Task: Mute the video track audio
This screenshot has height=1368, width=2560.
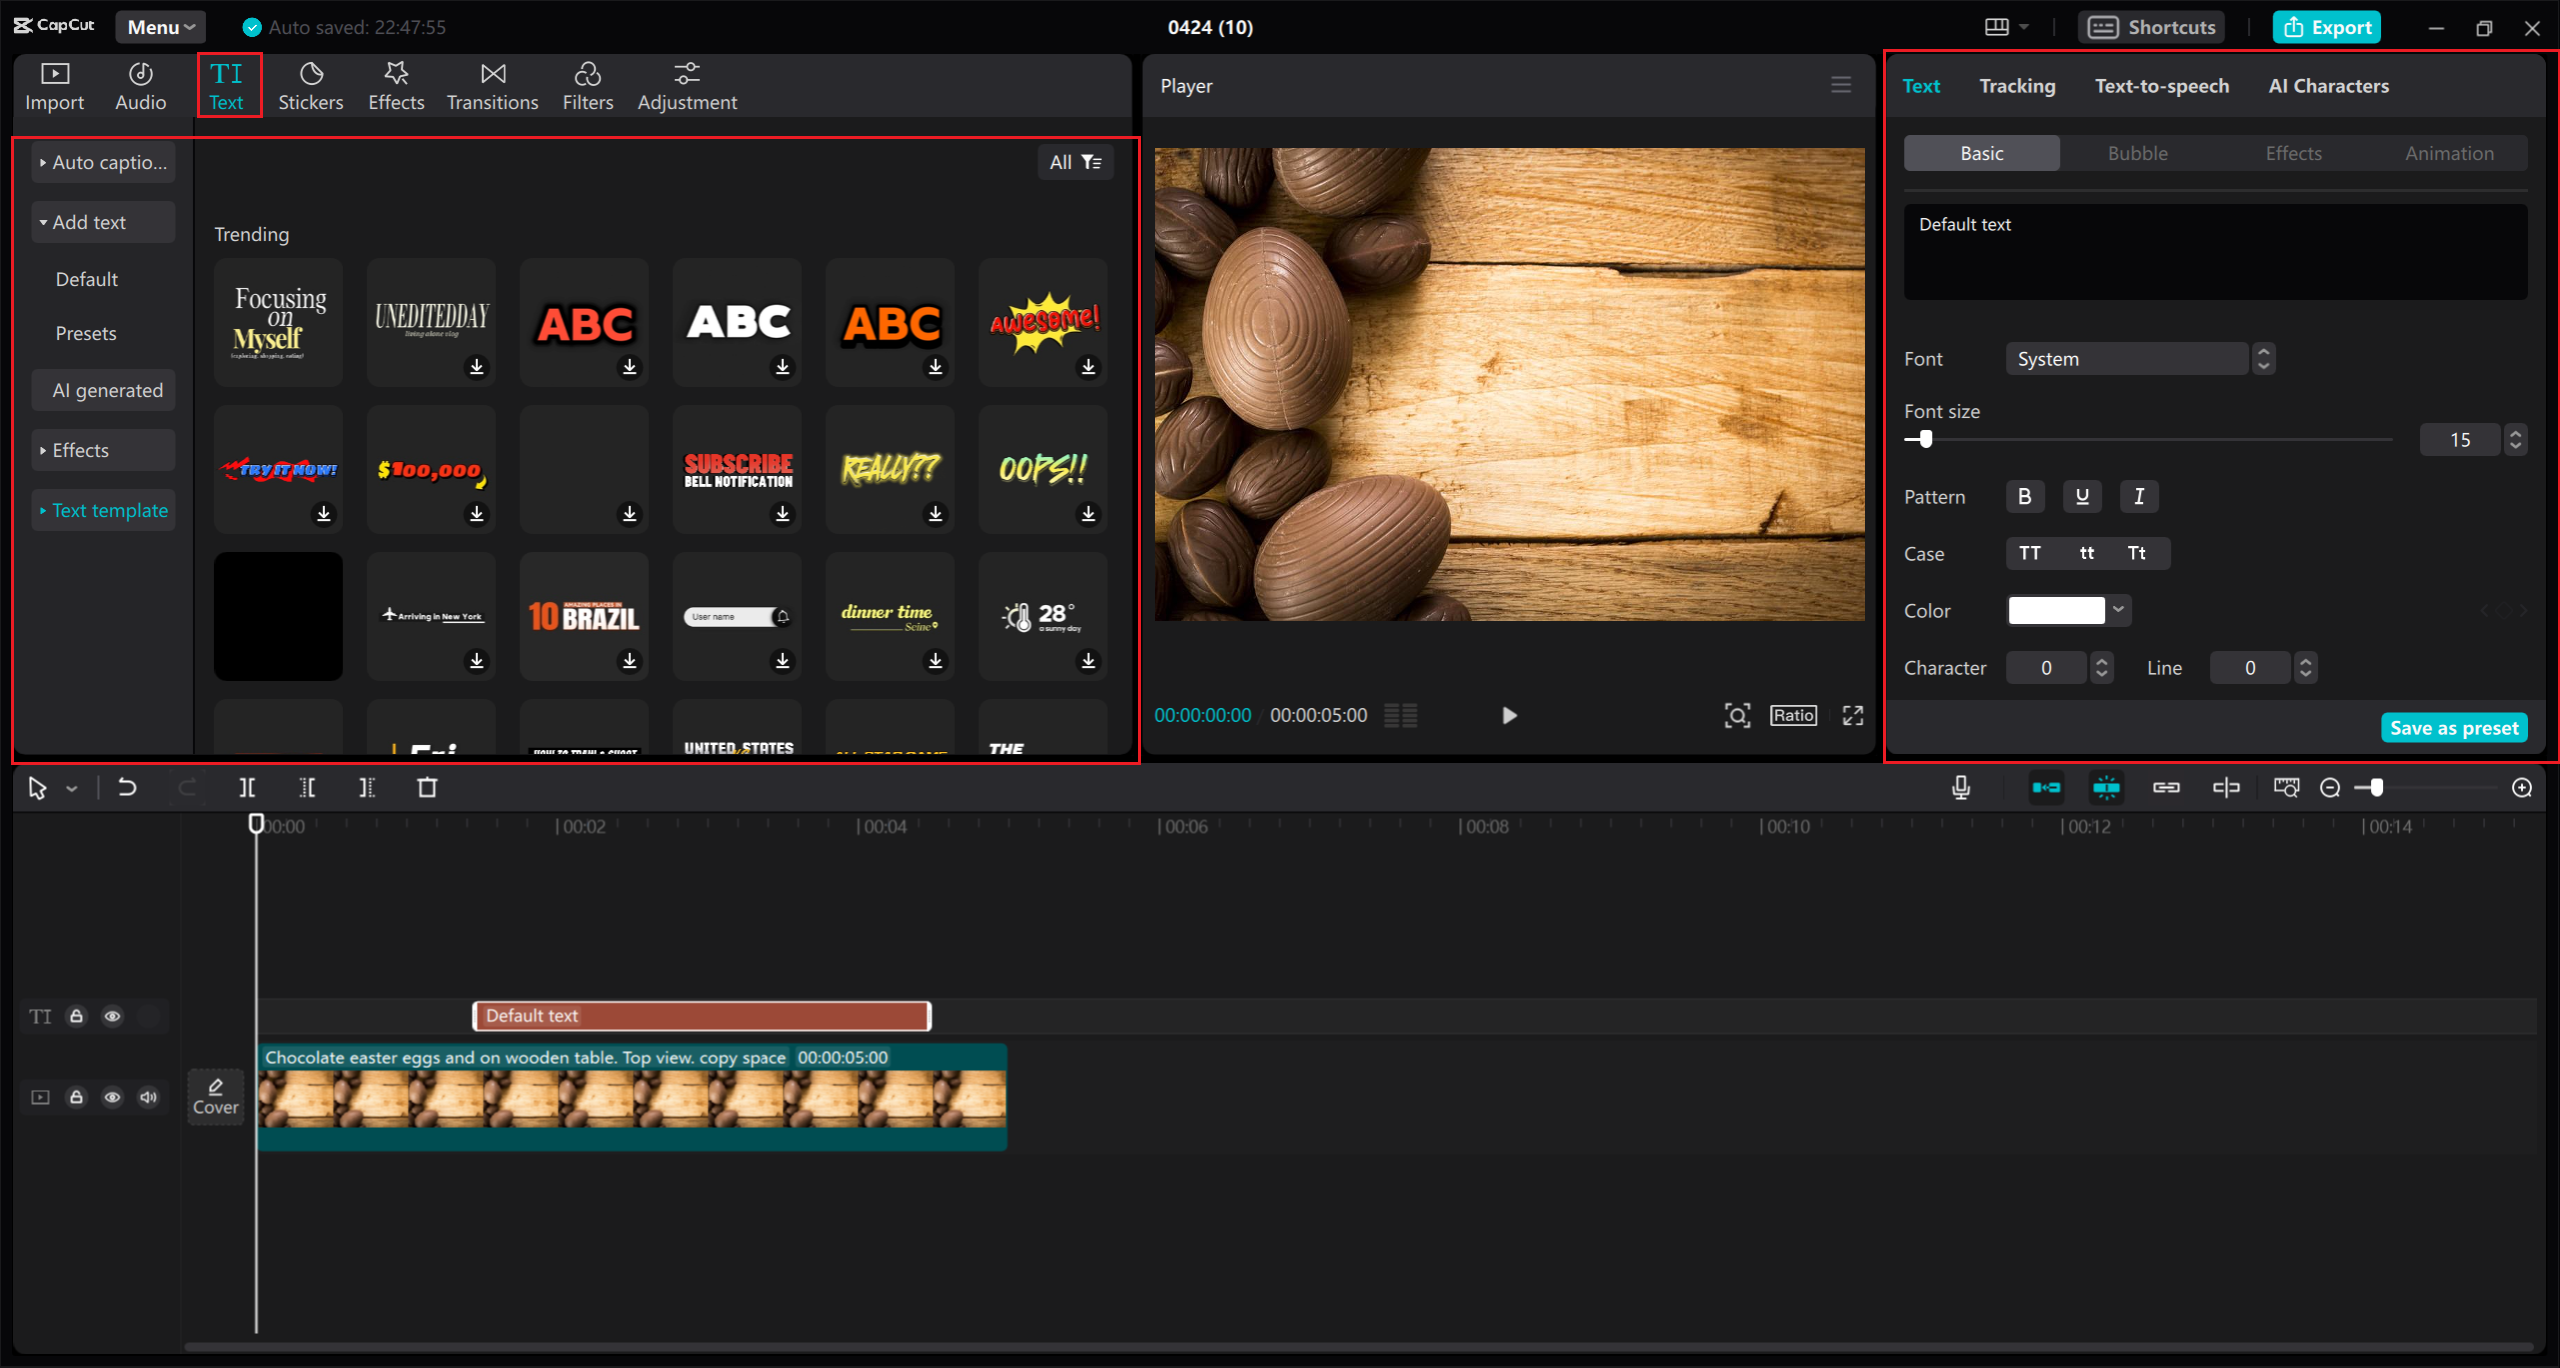Action: pyautogui.click(x=148, y=1097)
